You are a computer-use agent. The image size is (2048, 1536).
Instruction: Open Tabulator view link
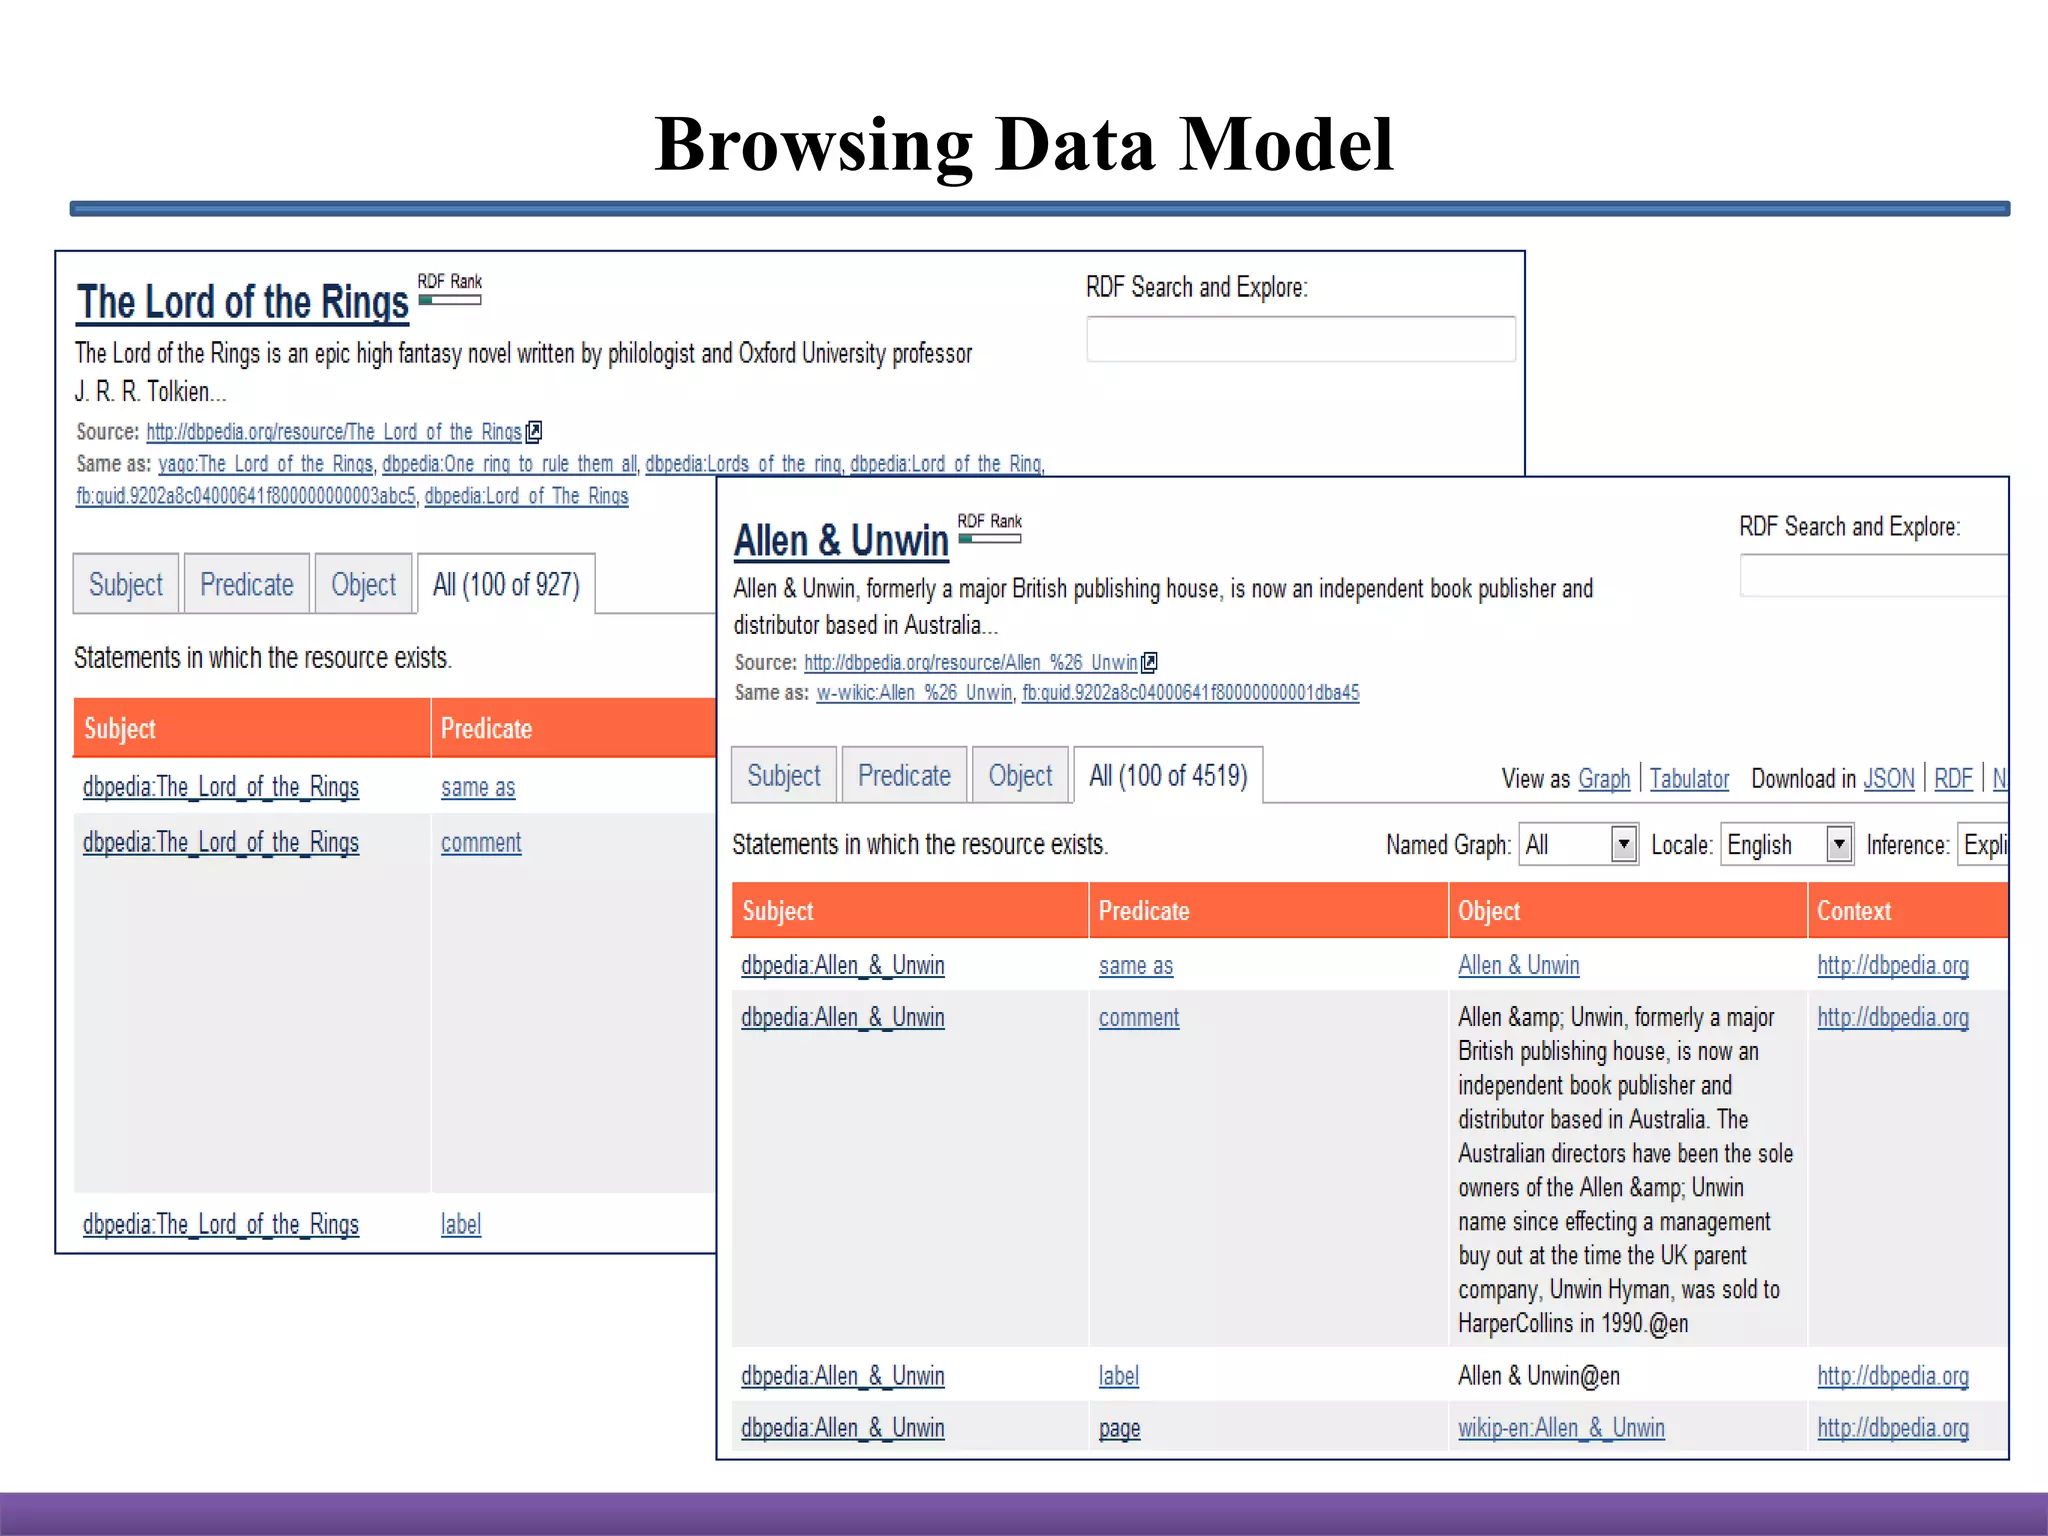pyautogui.click(x=1689, y=779)
